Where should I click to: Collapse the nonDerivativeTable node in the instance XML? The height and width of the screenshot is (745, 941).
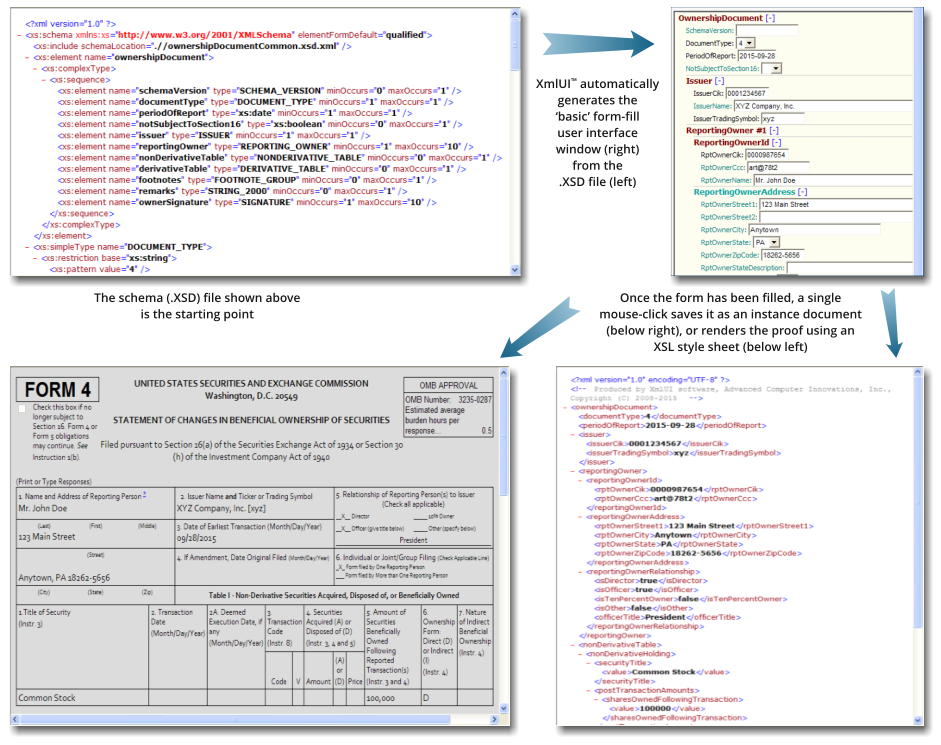pos(573,645)
